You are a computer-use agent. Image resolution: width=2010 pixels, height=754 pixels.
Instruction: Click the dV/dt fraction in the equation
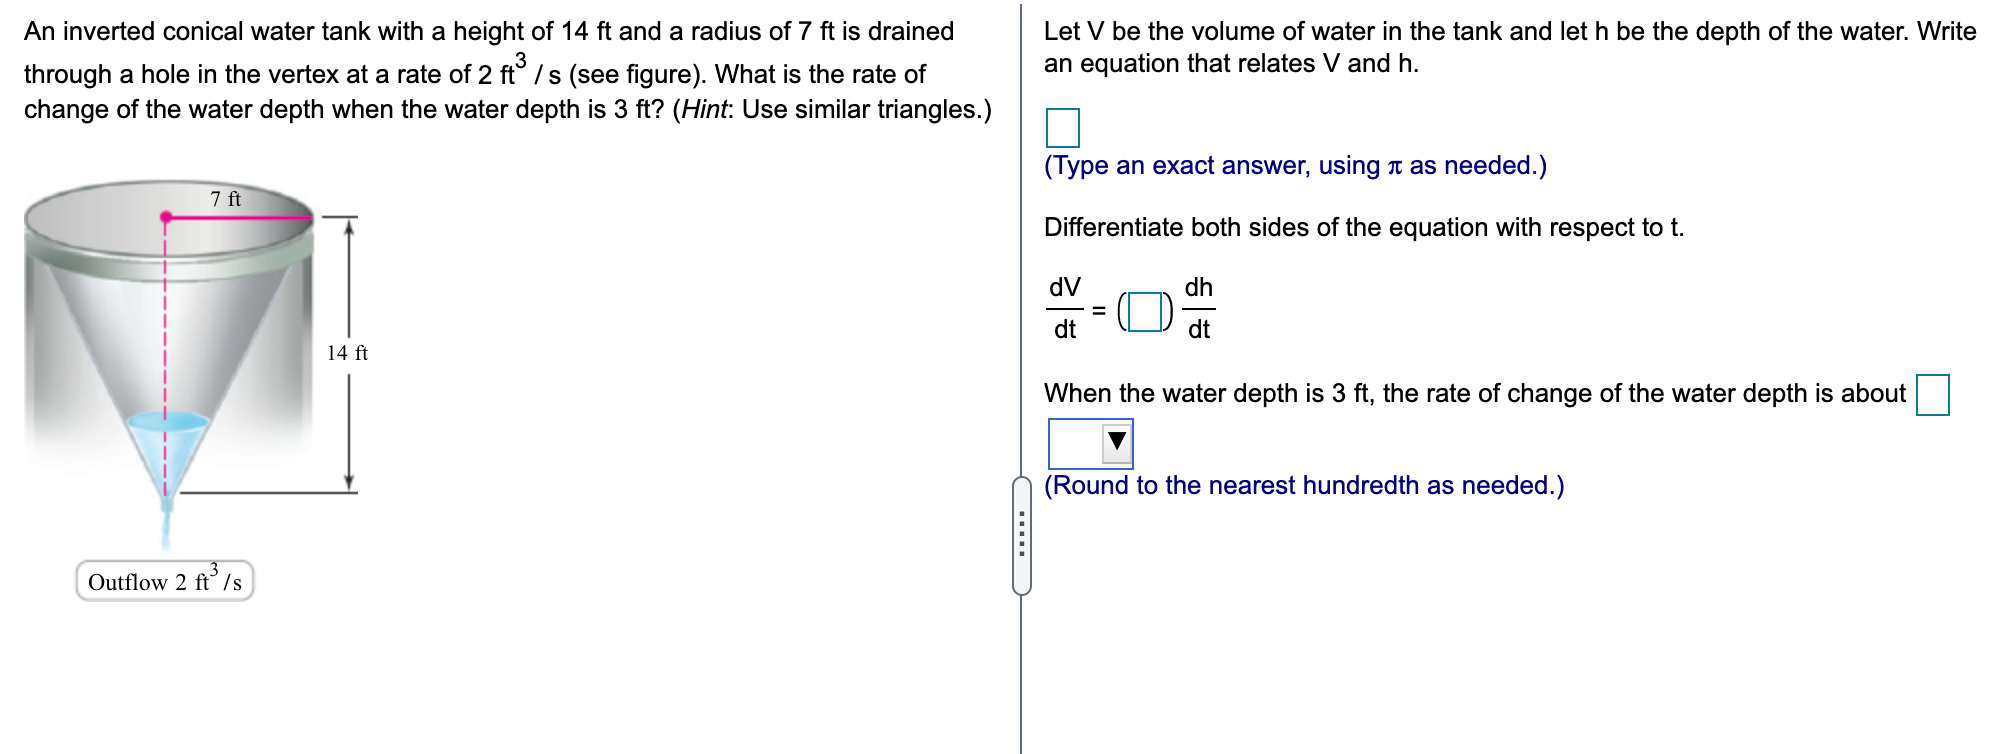(x=1063, y=308)
